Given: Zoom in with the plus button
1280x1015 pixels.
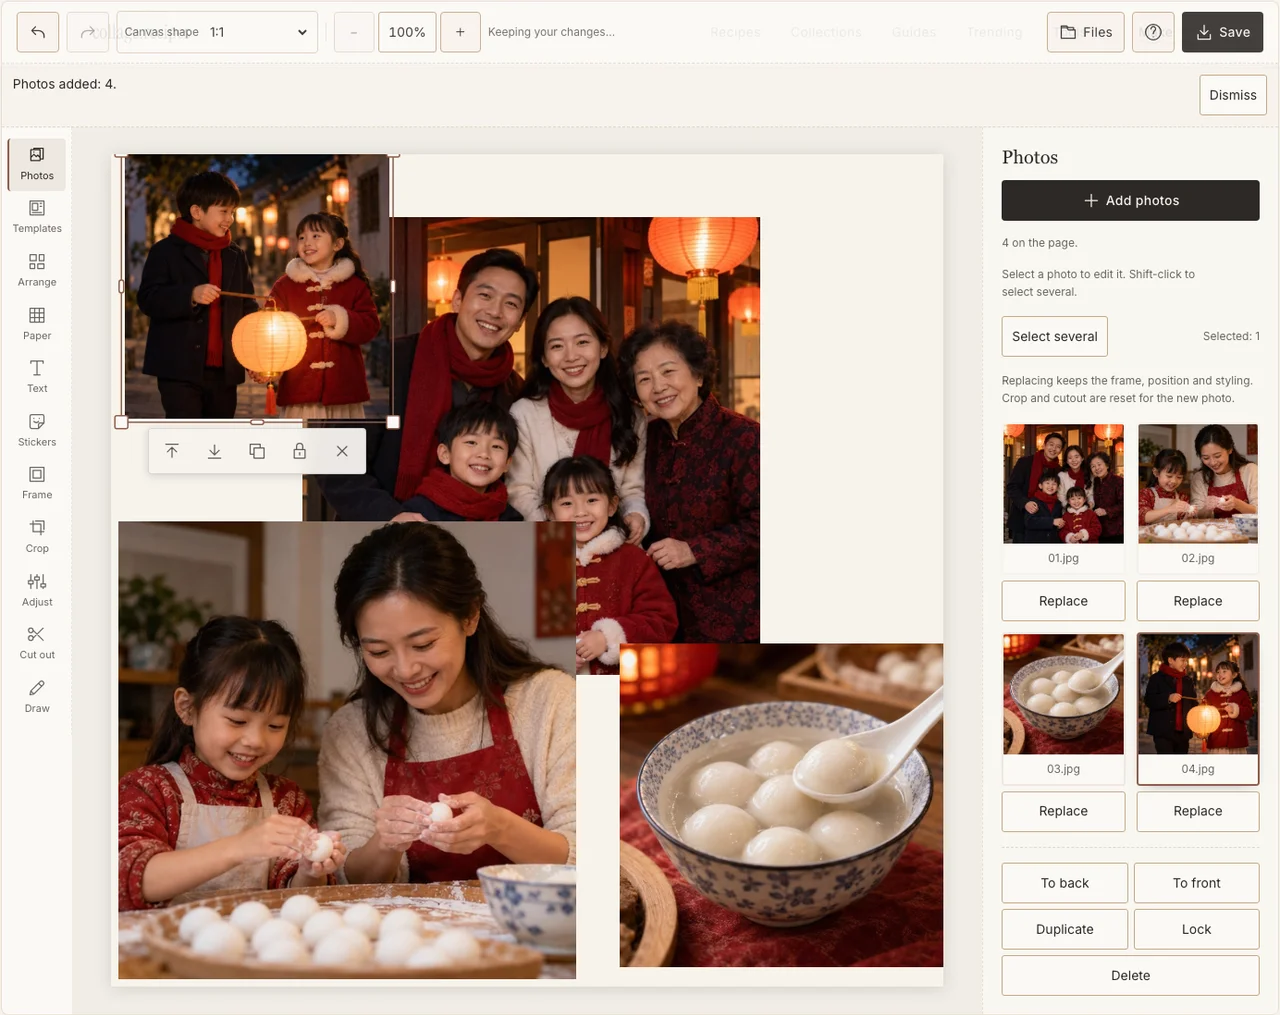Looking at the screenshot, I should pyautogui.click(x=460, y=32).
